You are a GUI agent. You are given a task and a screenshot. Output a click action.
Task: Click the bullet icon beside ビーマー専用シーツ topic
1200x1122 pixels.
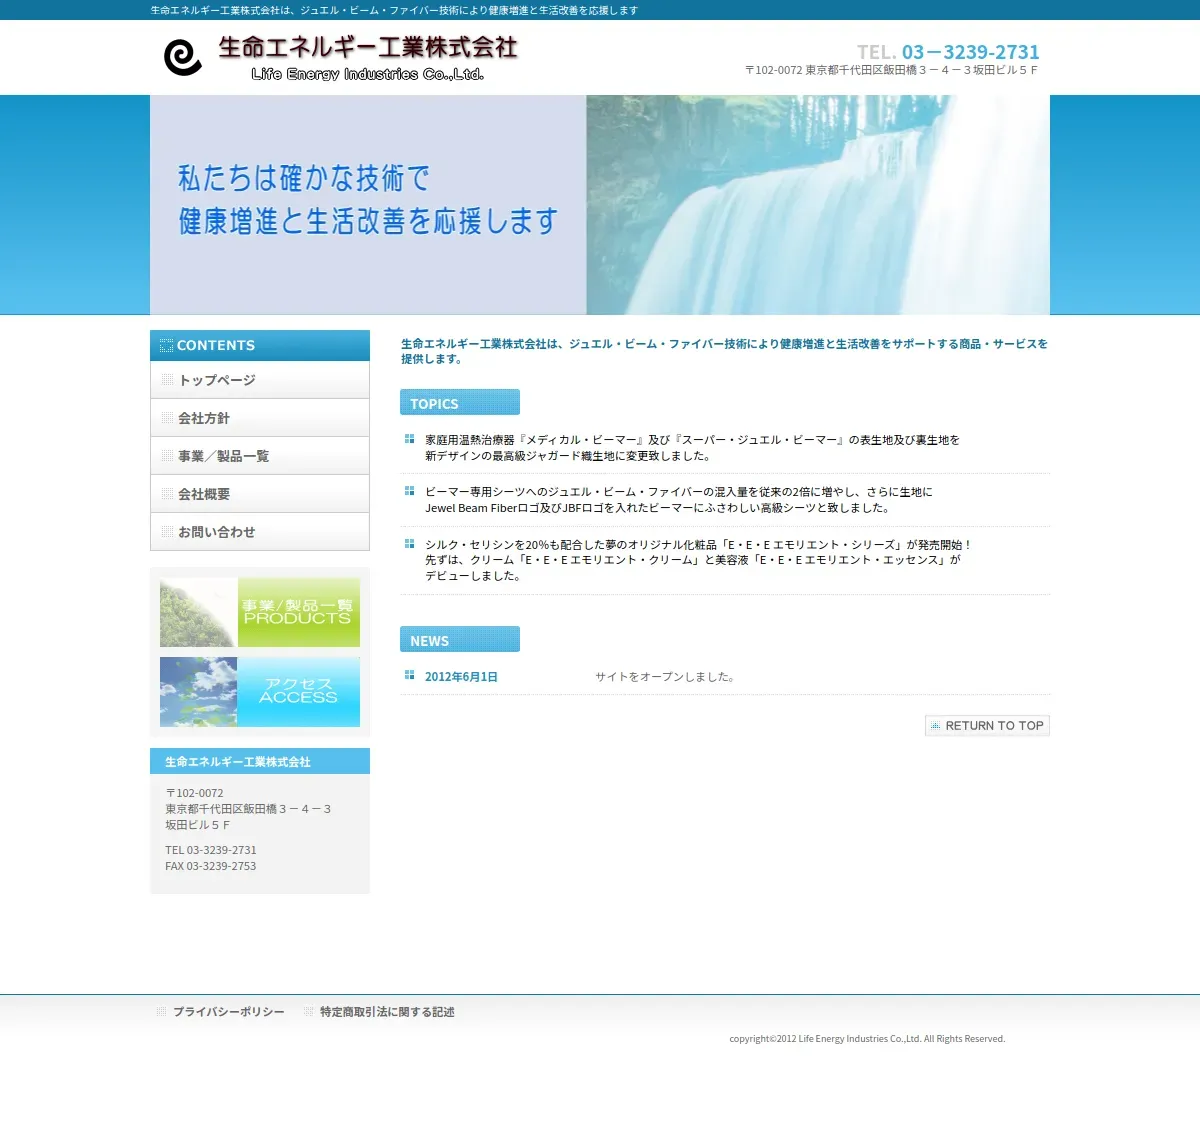[409, 491]
